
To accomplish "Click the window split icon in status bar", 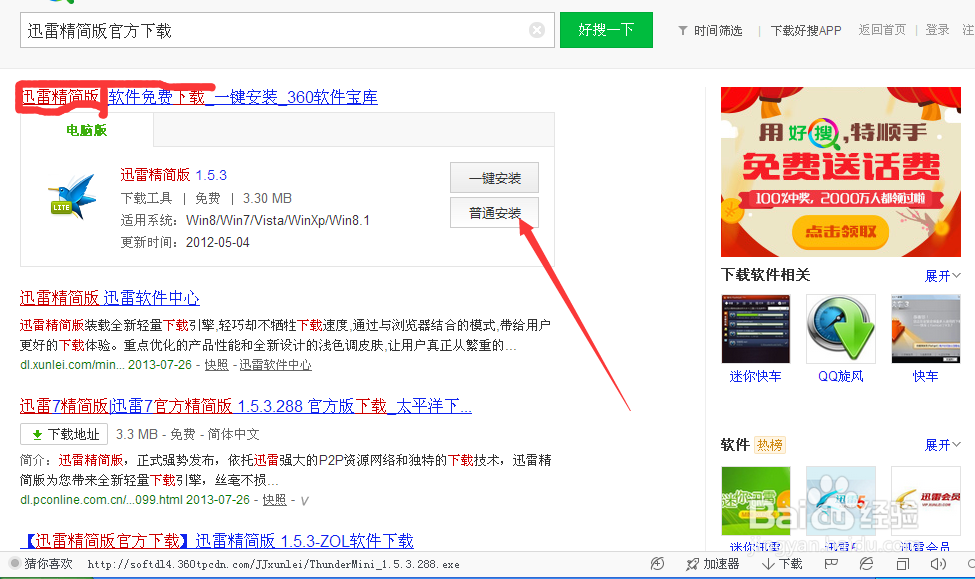I will click(903, 564).
